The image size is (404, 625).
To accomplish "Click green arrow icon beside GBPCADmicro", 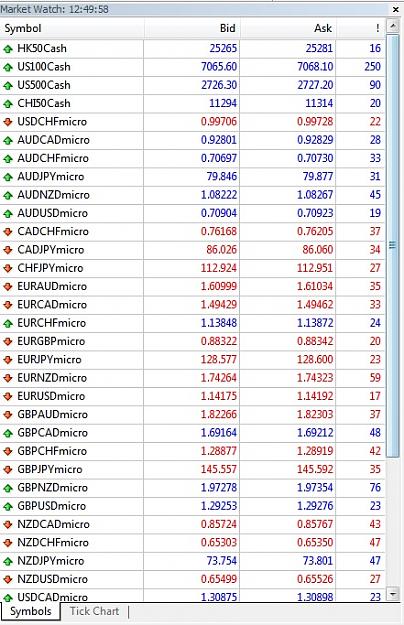I will coord(8,433).
